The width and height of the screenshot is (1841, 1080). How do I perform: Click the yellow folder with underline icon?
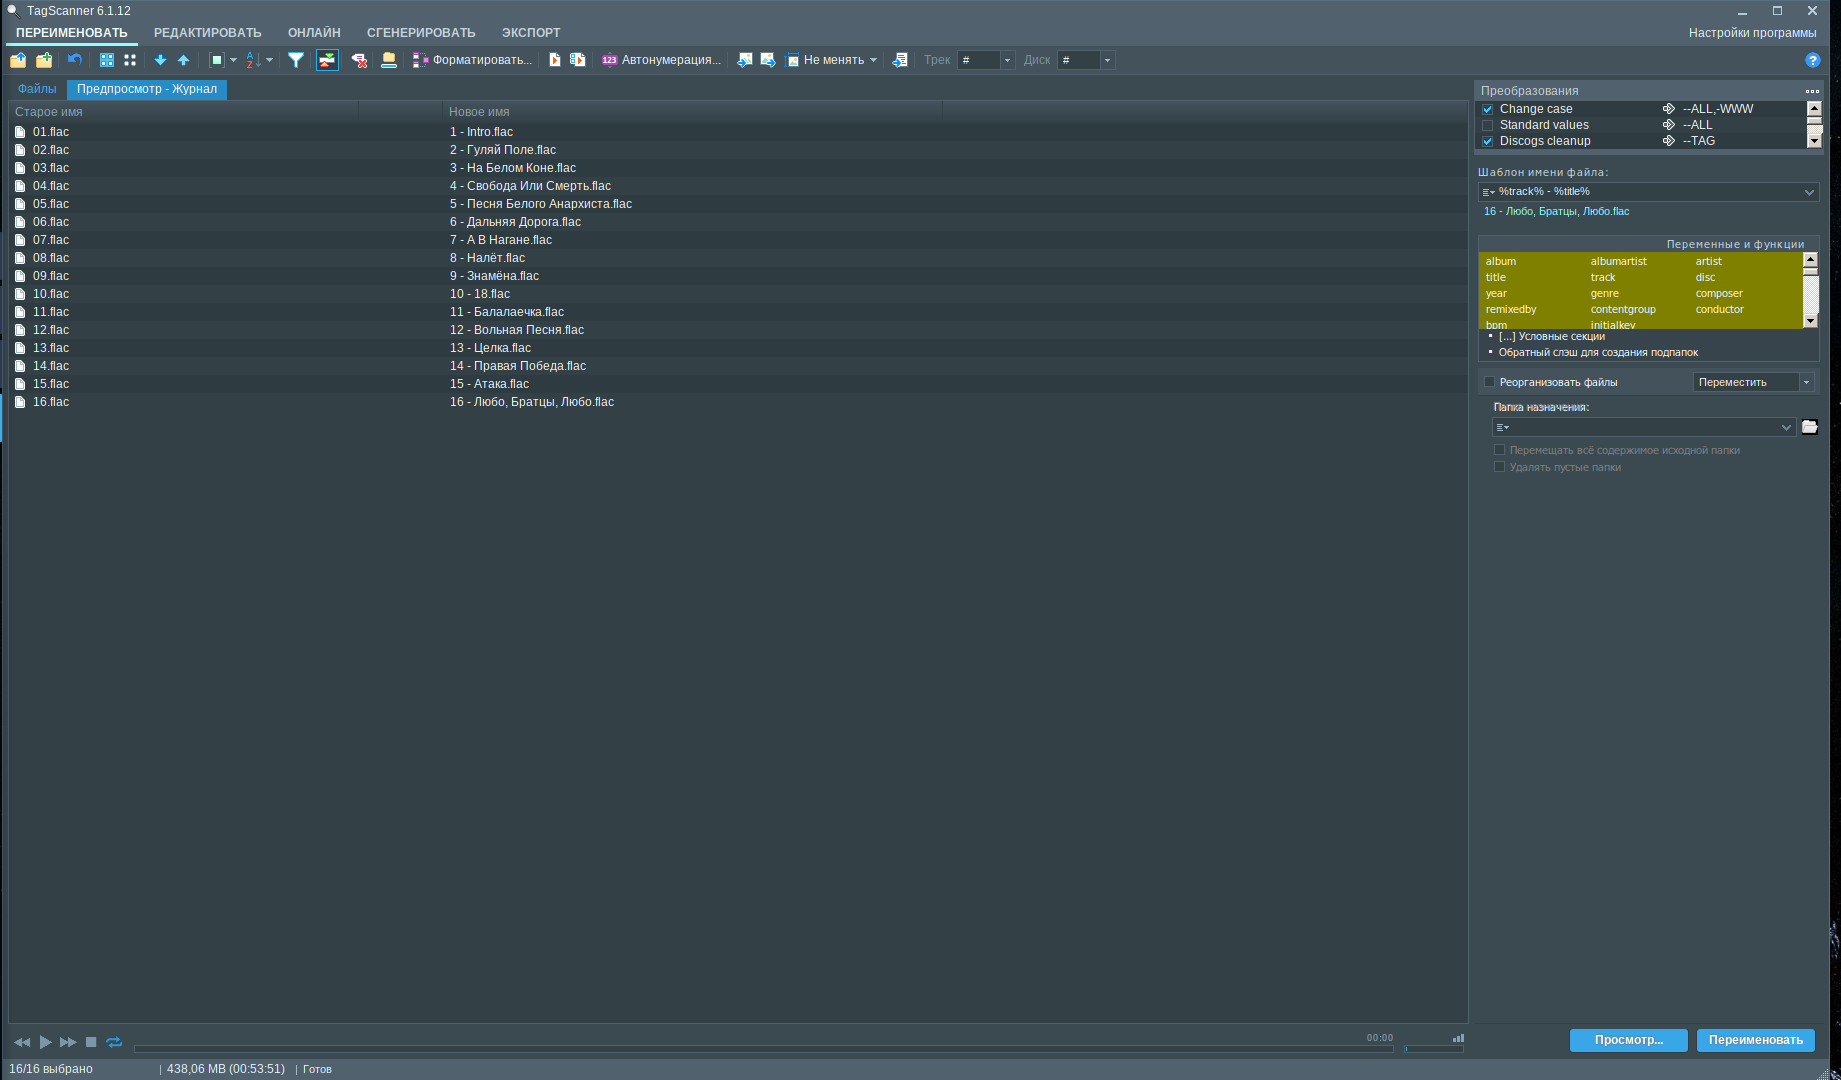389,60
